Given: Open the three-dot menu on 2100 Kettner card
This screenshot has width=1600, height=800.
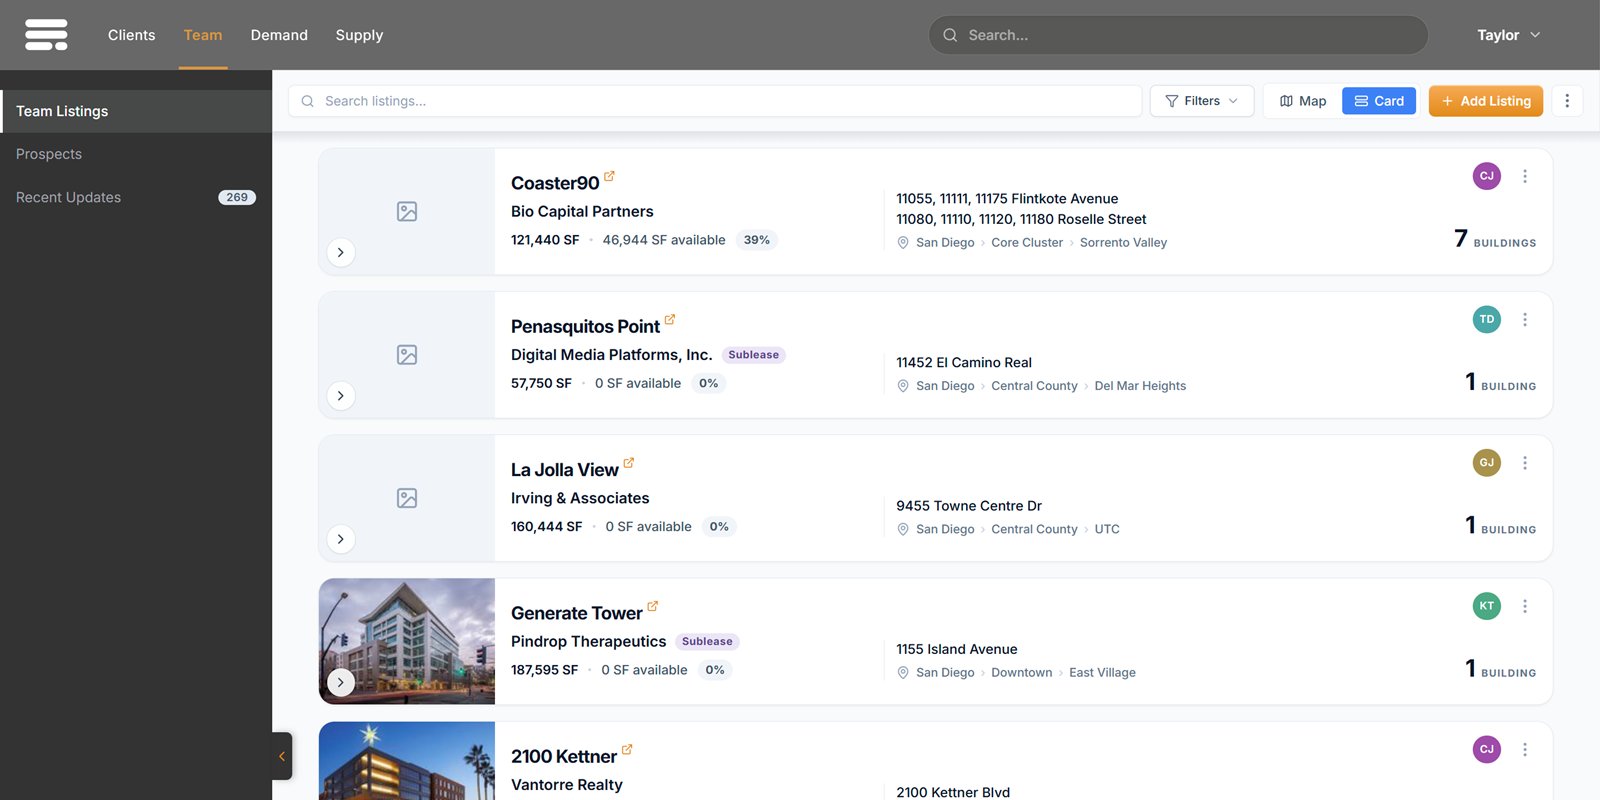Looking at the screenshot, I should click(x=1525, y=750).
